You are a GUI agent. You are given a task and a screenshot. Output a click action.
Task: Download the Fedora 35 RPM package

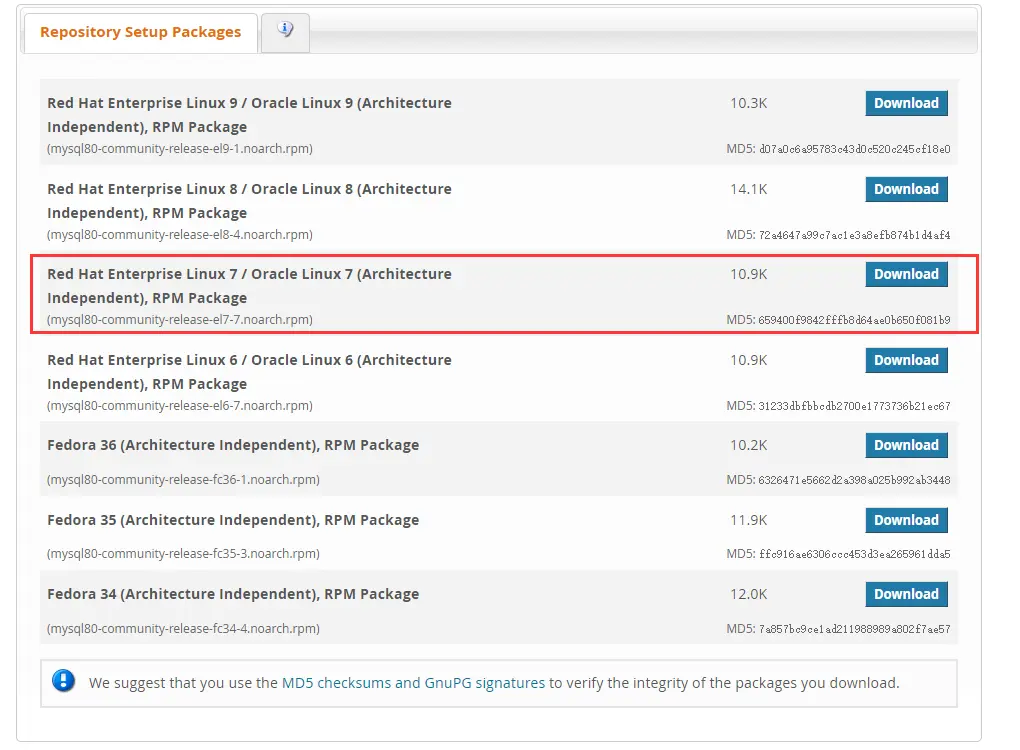[906, 520]
